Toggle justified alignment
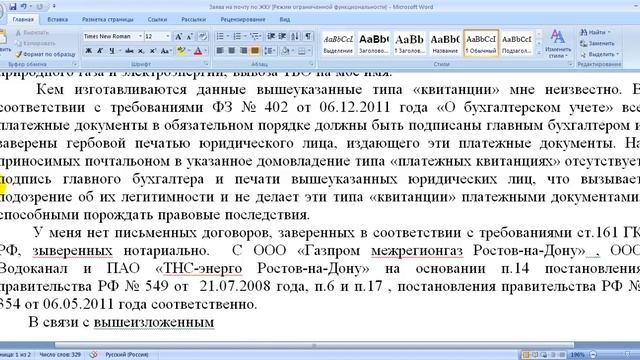The image size is (640, 360). point(255,51)
